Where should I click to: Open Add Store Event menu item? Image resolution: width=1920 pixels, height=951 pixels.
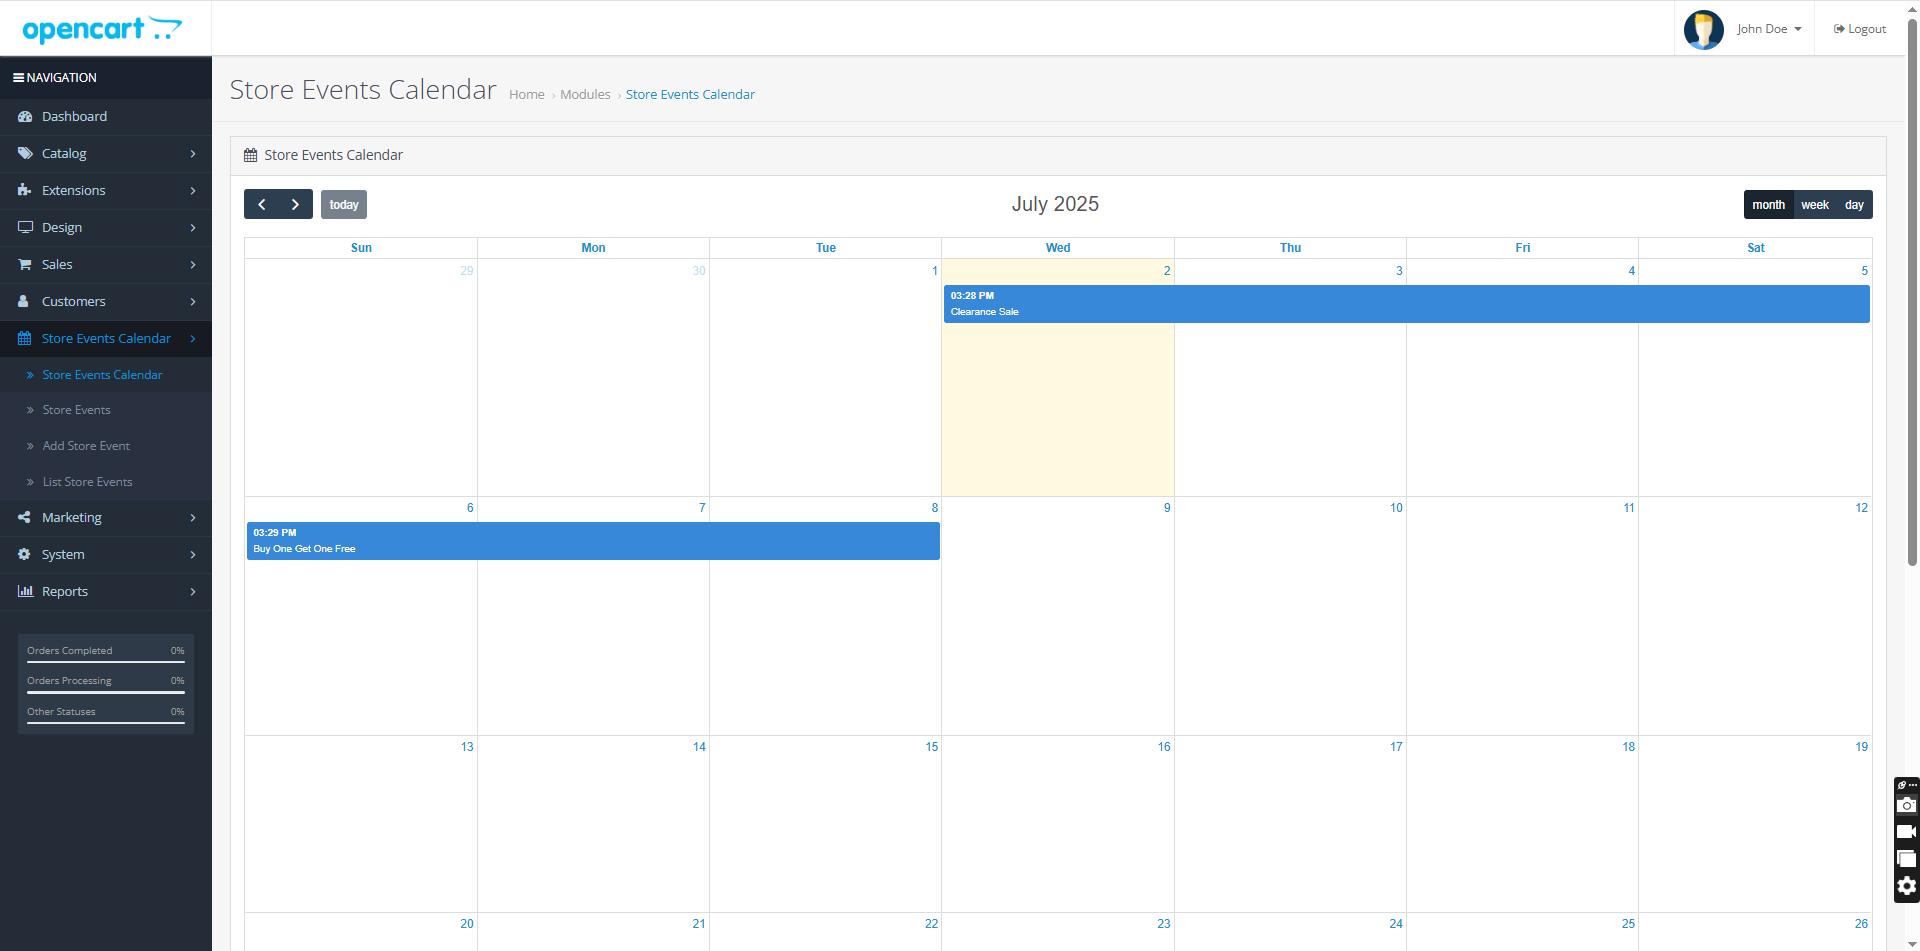tap(86, 446)
